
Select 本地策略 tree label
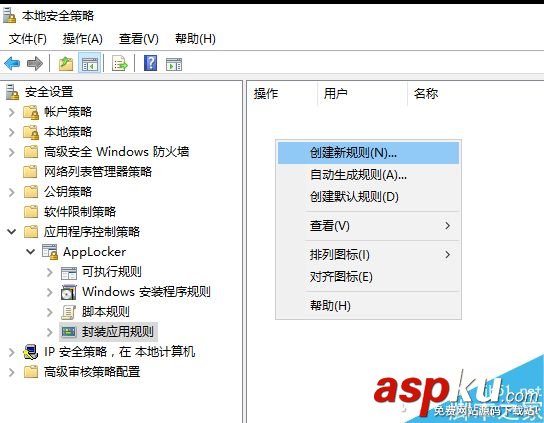[x=68, y=132]
